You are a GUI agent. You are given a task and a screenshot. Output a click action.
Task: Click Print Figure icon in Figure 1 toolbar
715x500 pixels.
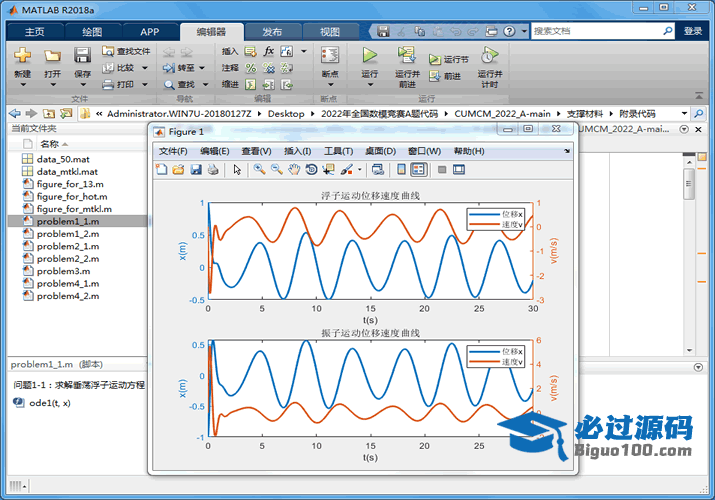coord(213,170)
